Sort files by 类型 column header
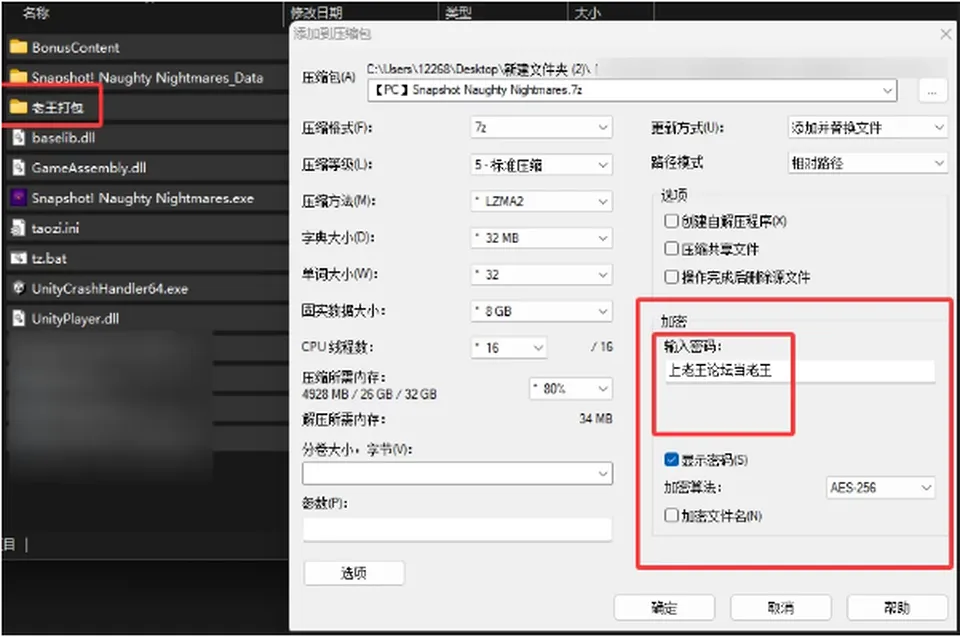The height and width of the screenshot is (637, 960). 459,12
